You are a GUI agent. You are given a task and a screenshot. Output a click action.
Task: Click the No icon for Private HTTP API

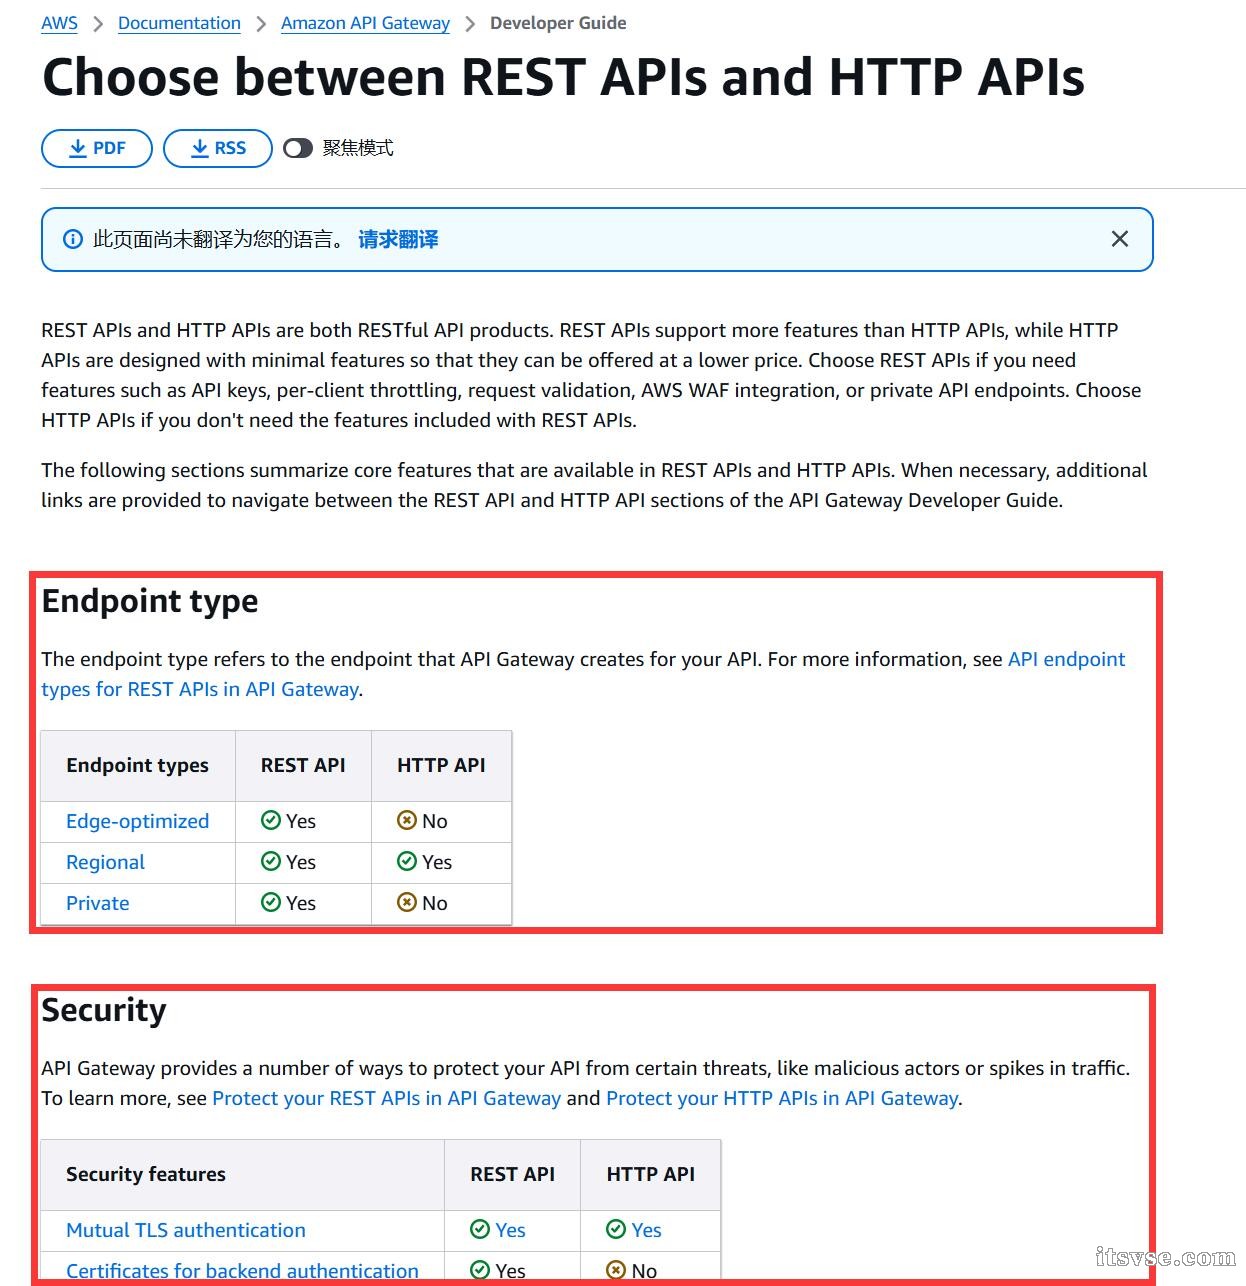(x=406, y=902)
